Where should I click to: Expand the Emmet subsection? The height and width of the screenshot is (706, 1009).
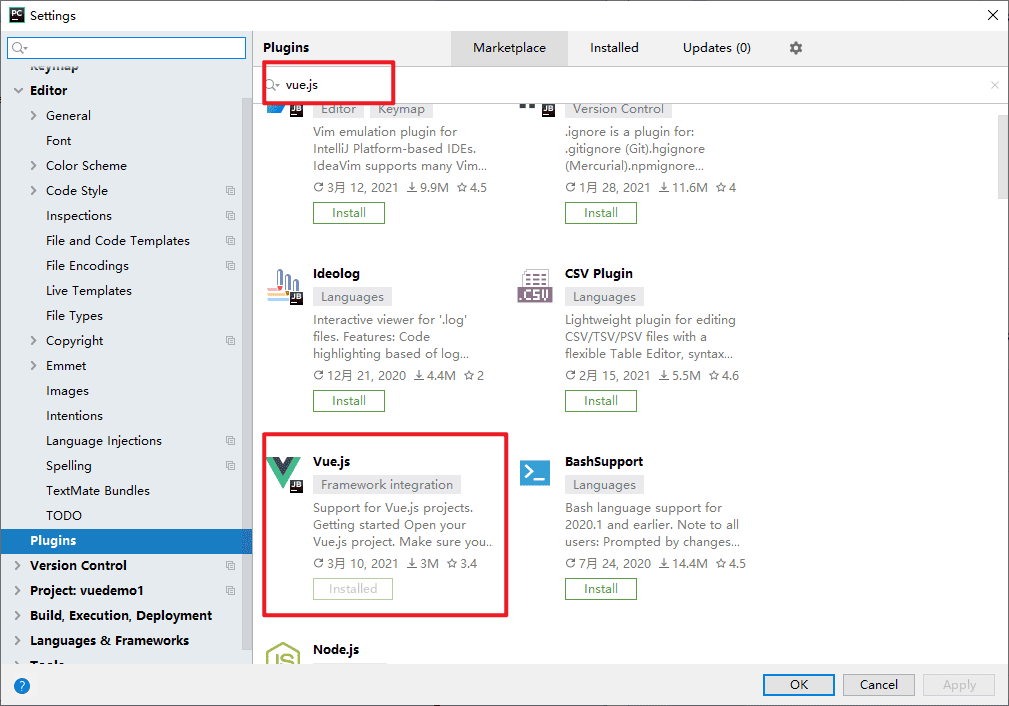click(x=33, y=366)
